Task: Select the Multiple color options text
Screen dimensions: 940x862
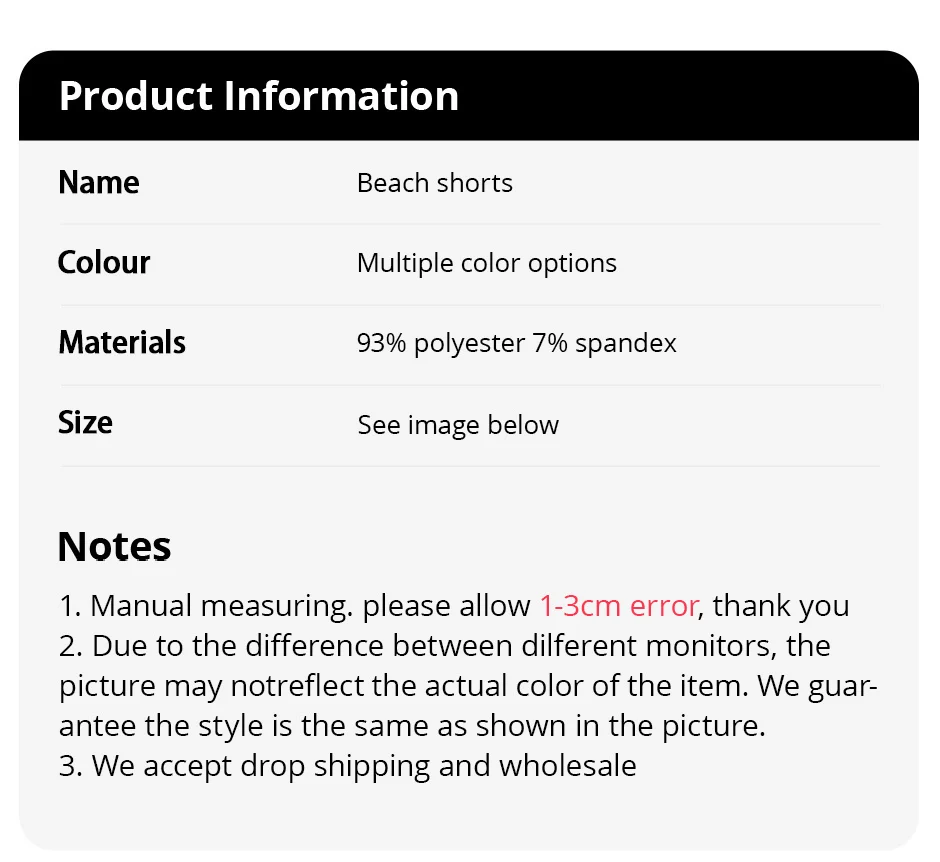Action: 486,263
